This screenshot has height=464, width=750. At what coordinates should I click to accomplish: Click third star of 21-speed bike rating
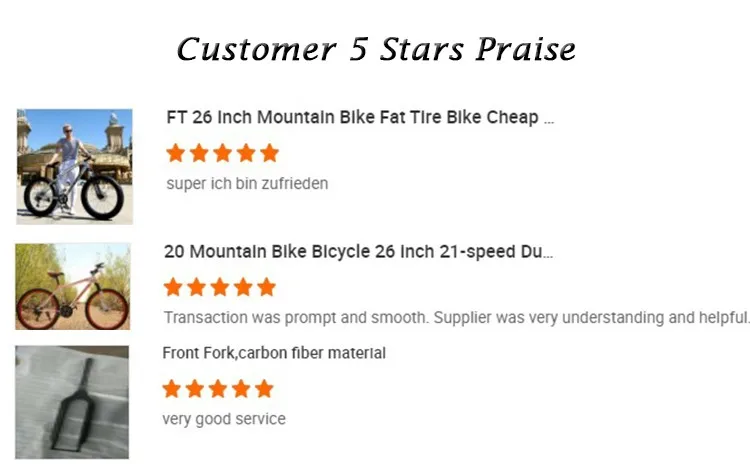point(220,287)
